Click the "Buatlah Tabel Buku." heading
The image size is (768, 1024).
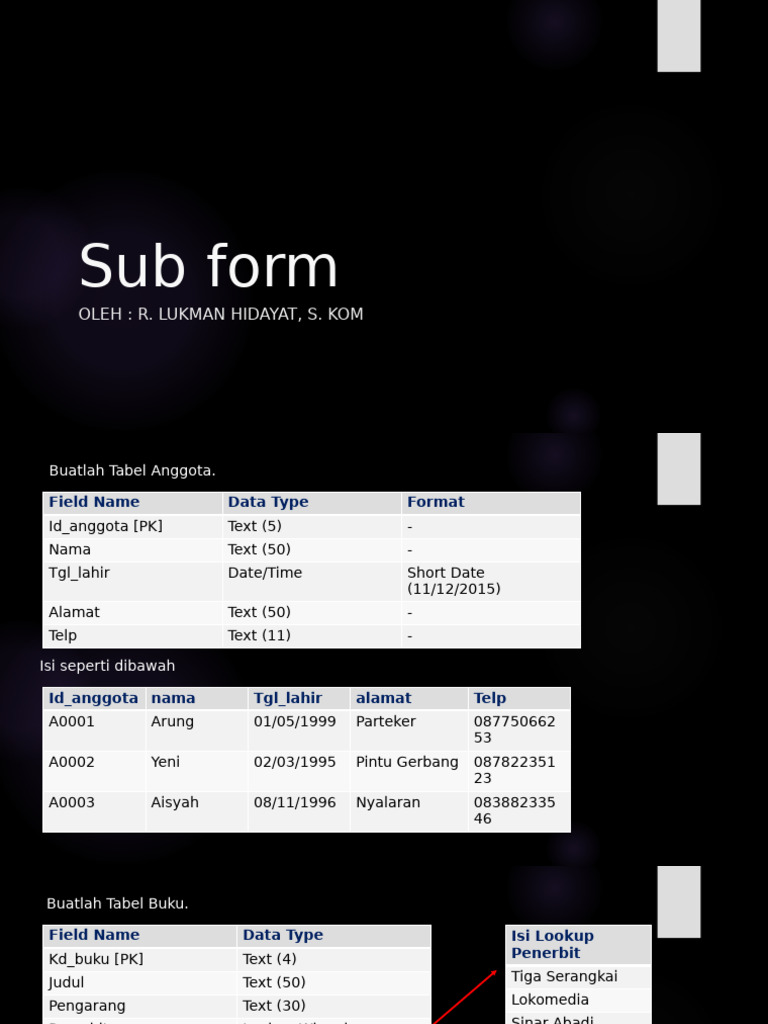[118, 903]
